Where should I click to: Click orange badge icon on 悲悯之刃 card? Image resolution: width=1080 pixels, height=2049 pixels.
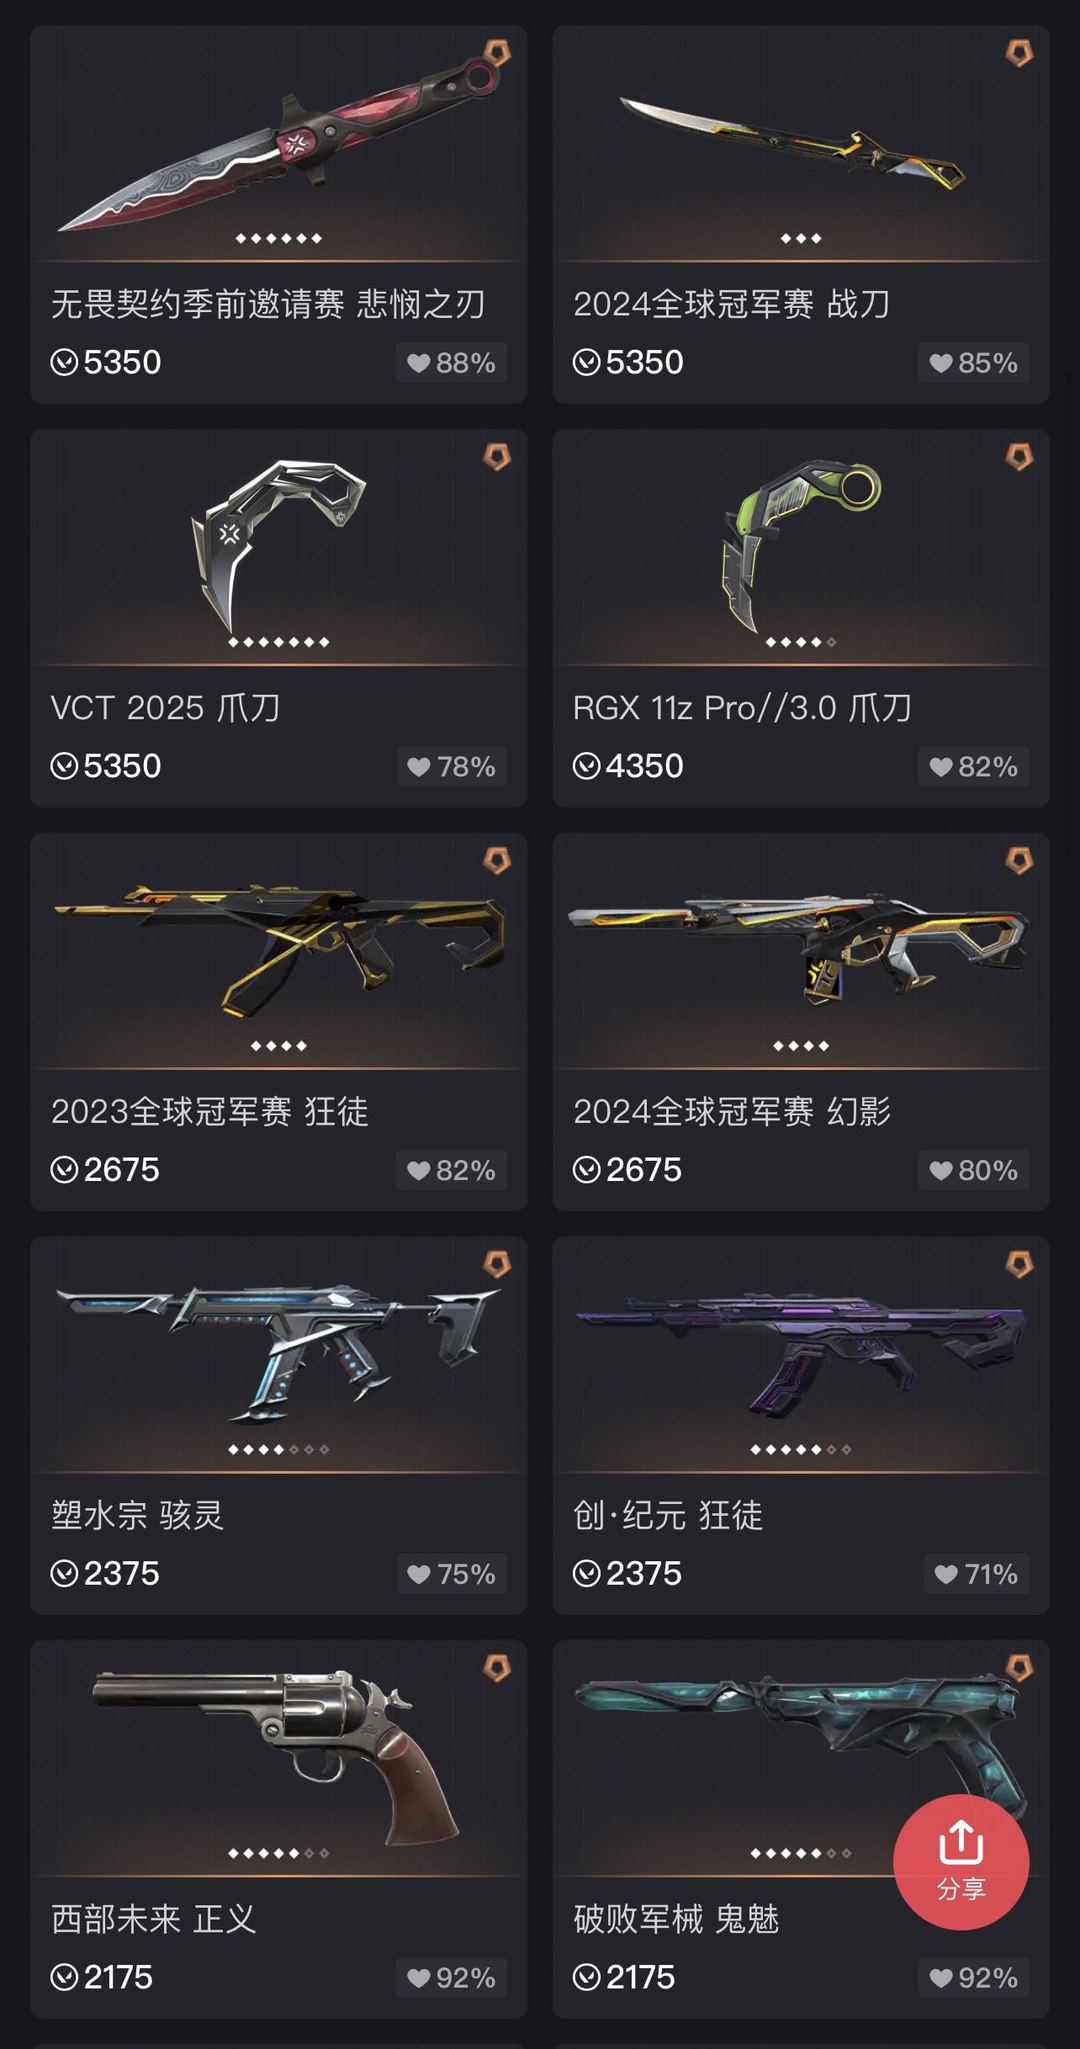(x=497, y=53)
